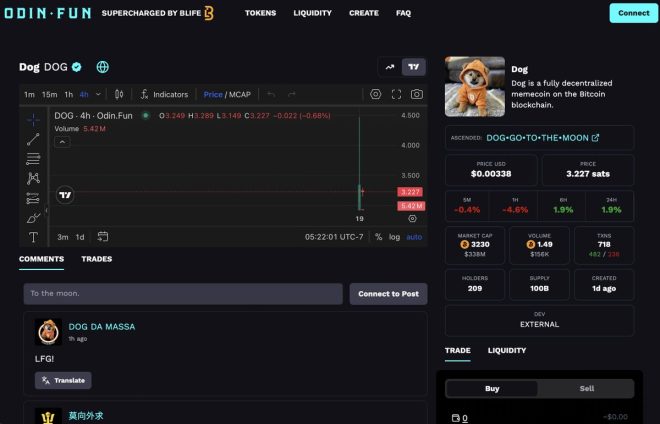660x424 pixels.
Task: Select the Buy option
Action: click(x=492, y=389)
